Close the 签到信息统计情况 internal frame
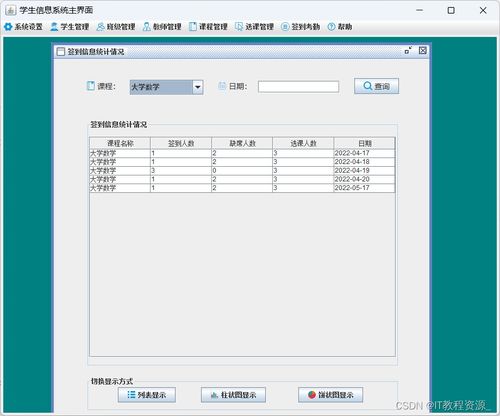Viewport: 500px width, 416px height. [x=423, y=51]
